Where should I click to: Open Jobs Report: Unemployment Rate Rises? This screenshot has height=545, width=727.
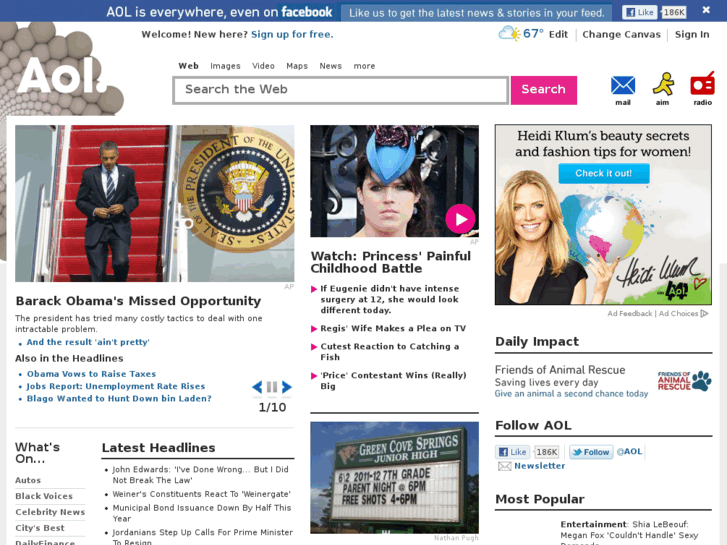tap(115, 386)
